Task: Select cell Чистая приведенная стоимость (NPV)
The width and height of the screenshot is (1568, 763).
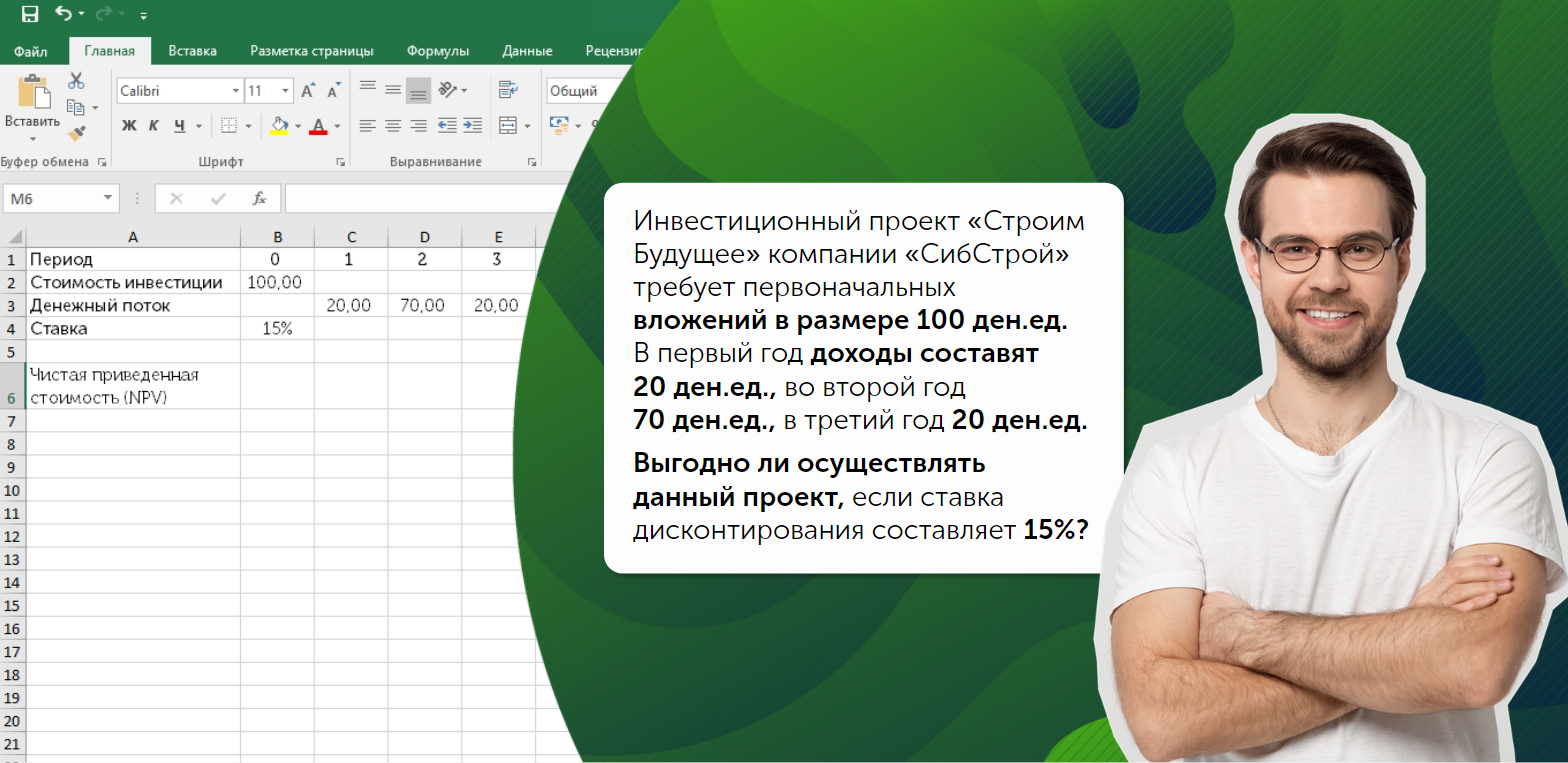Action: click(133, 385)
